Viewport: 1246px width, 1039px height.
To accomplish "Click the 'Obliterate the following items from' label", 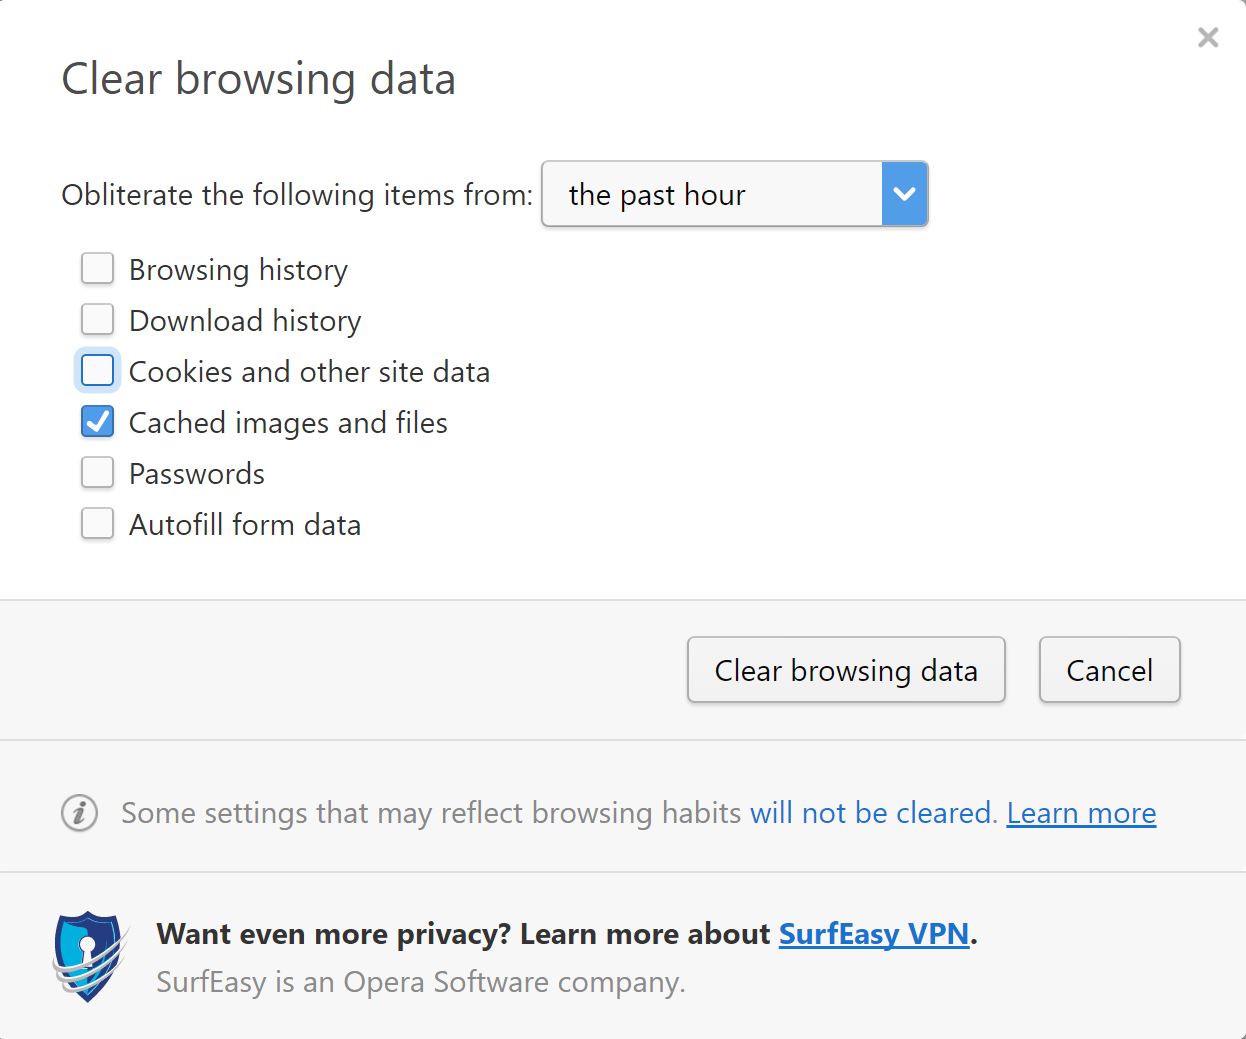I will (x=297, y=195).
